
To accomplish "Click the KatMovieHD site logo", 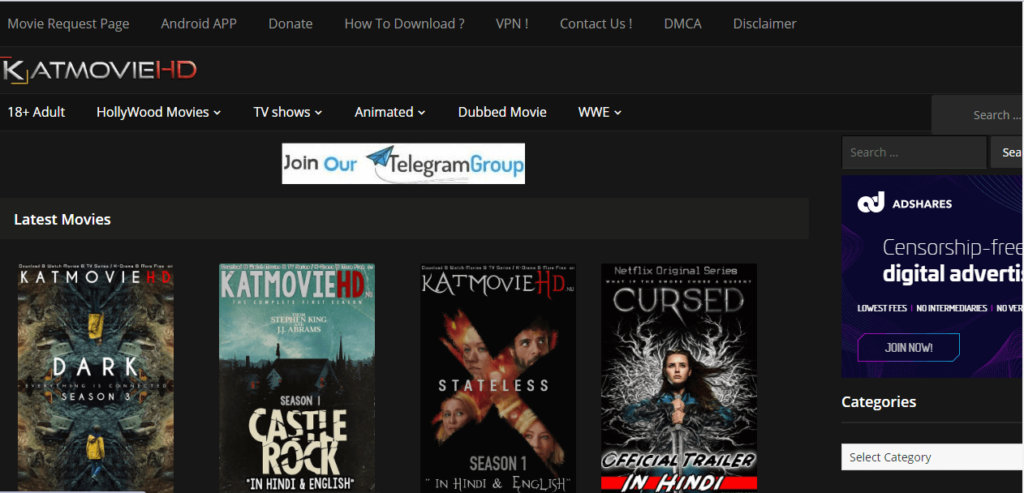I will point(99,70).
